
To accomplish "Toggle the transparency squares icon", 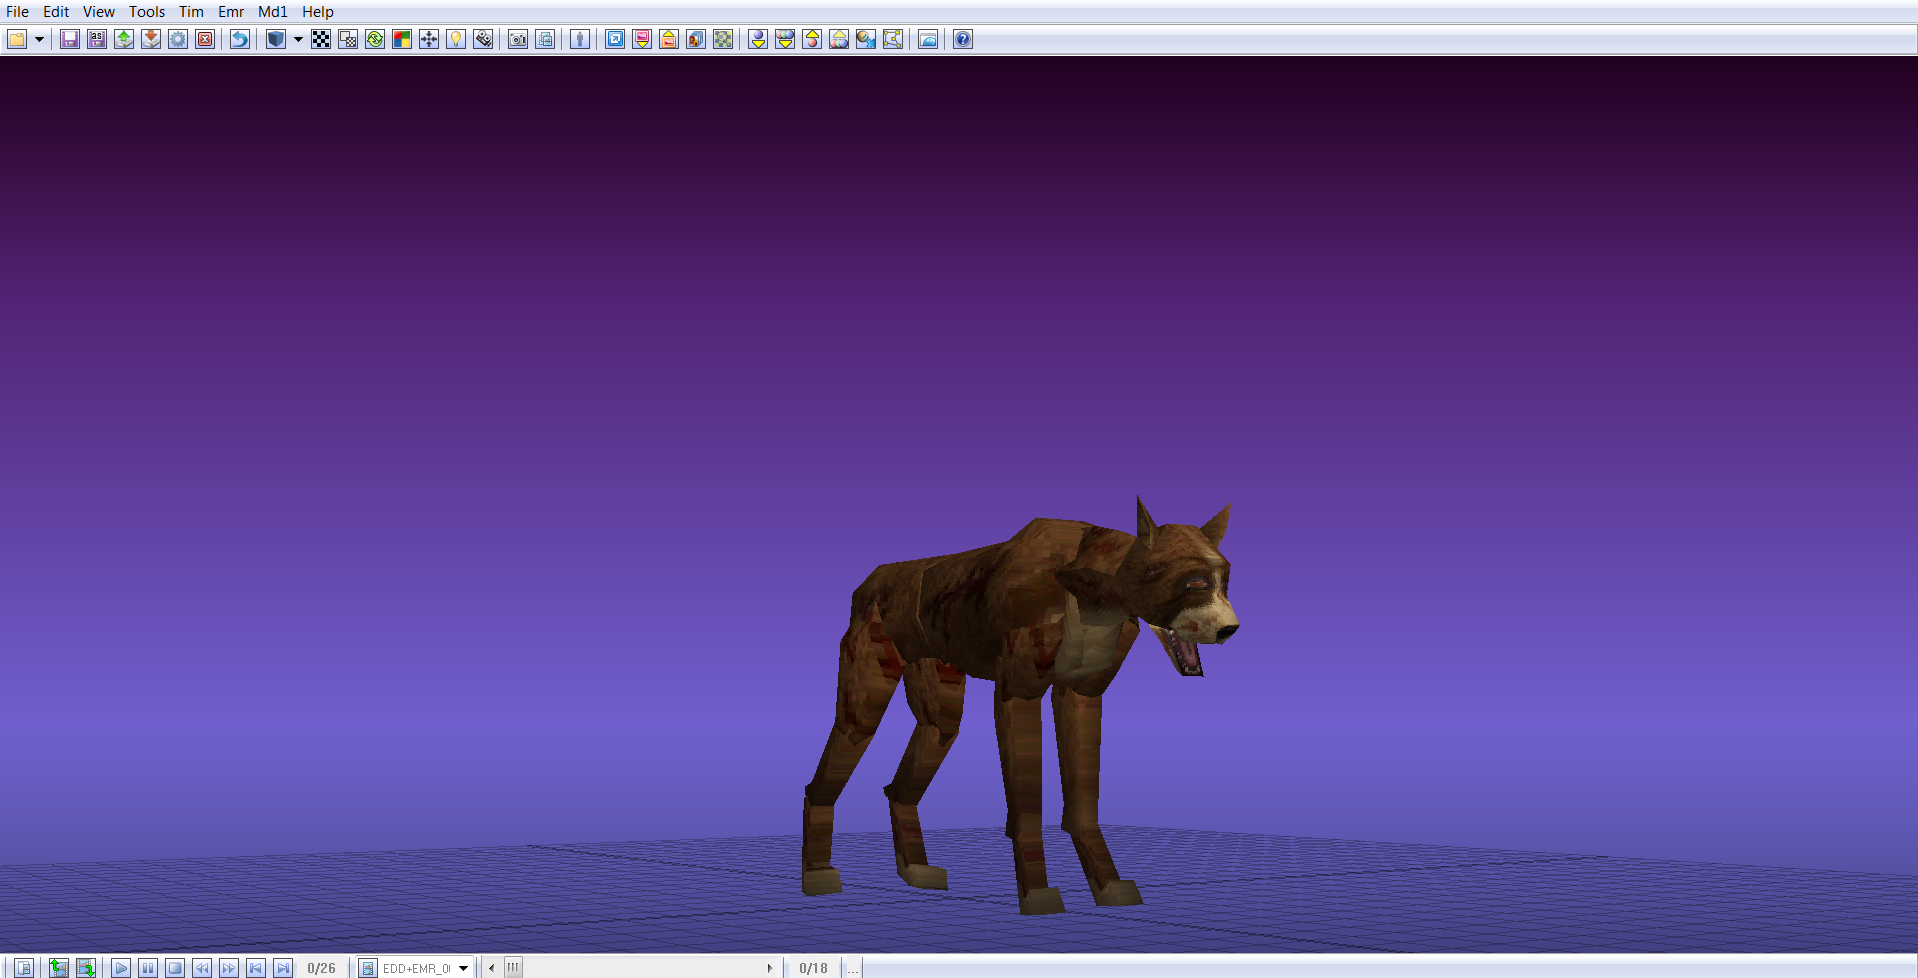I will (x=348, y=39).
